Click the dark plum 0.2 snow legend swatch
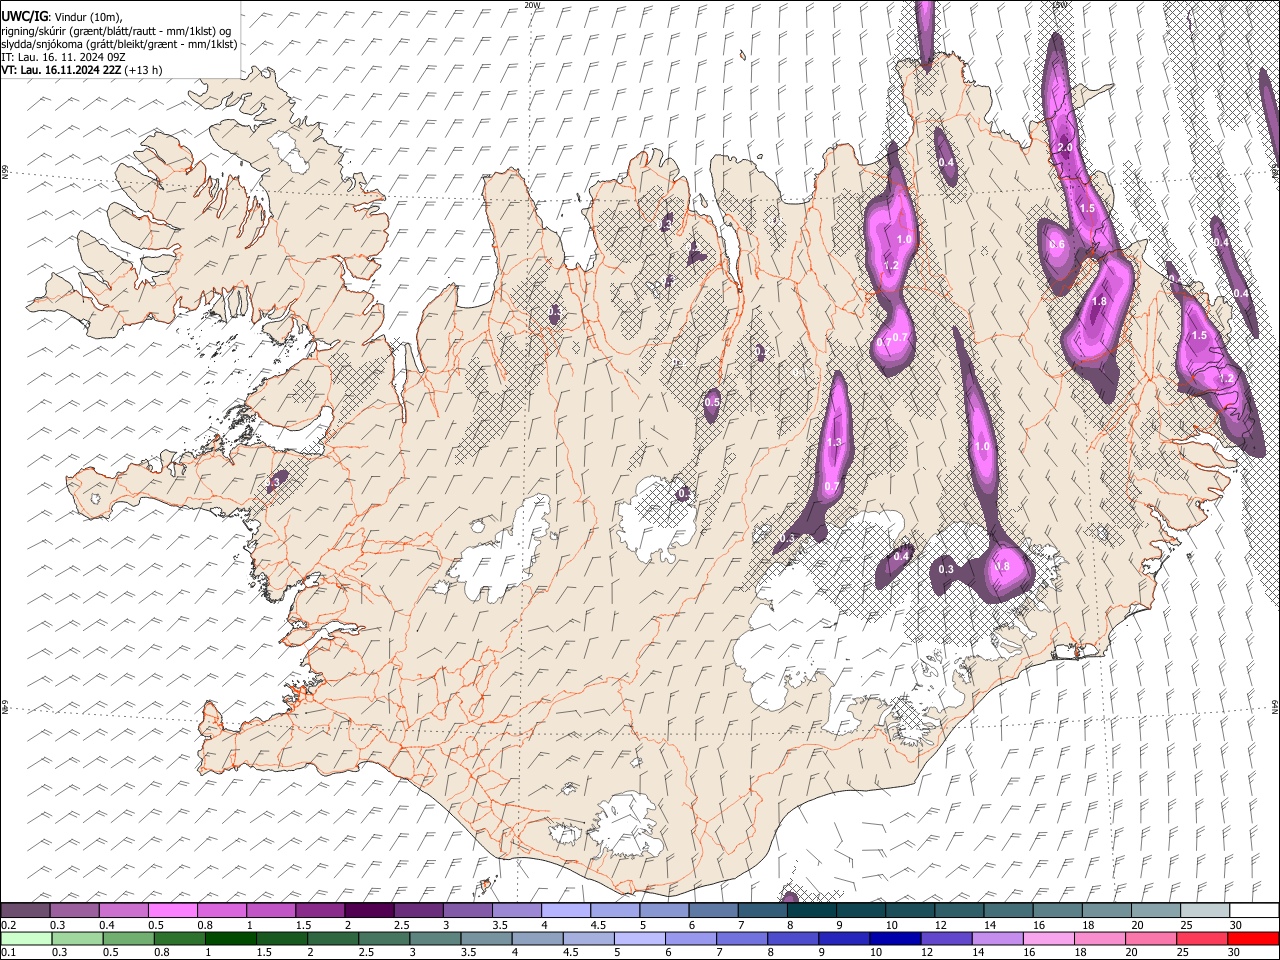The height and width of the screenshot is (960, 1280). click(x=25, y=910)
